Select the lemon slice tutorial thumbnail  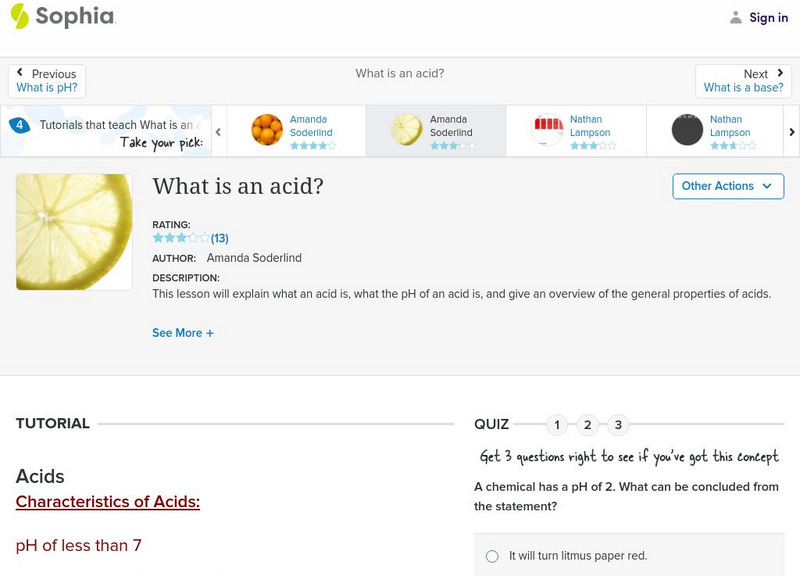(404, 128)
